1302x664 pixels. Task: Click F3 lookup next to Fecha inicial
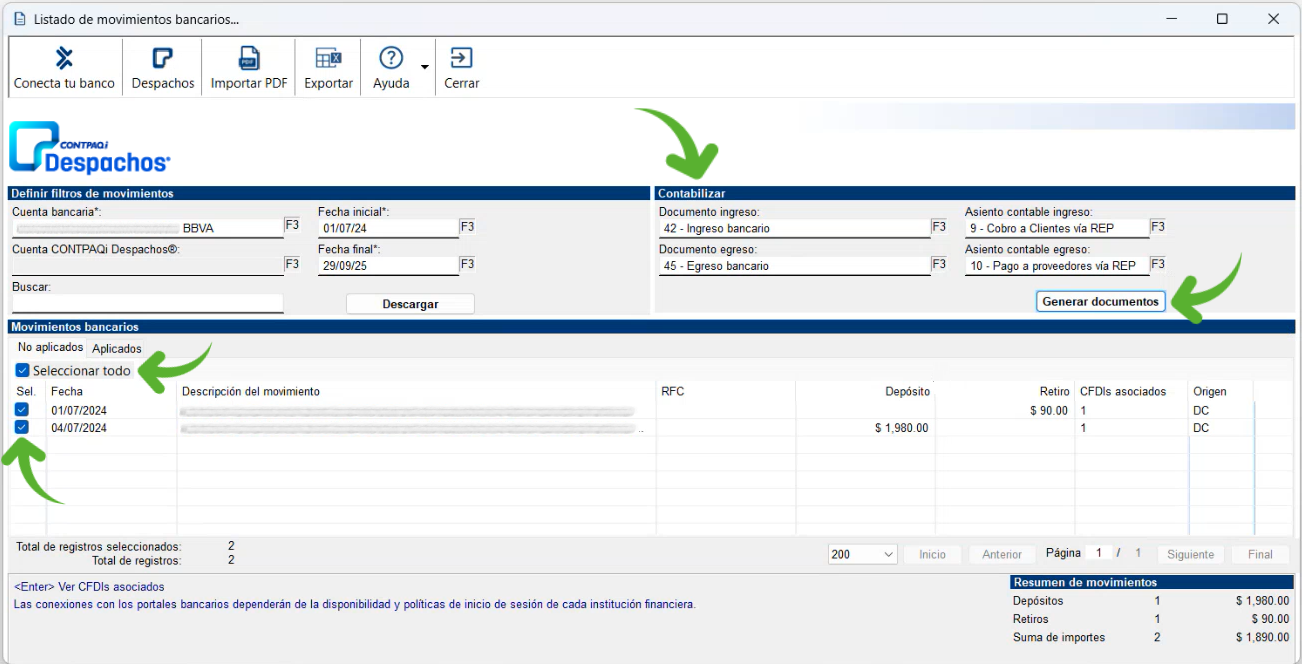467,227
